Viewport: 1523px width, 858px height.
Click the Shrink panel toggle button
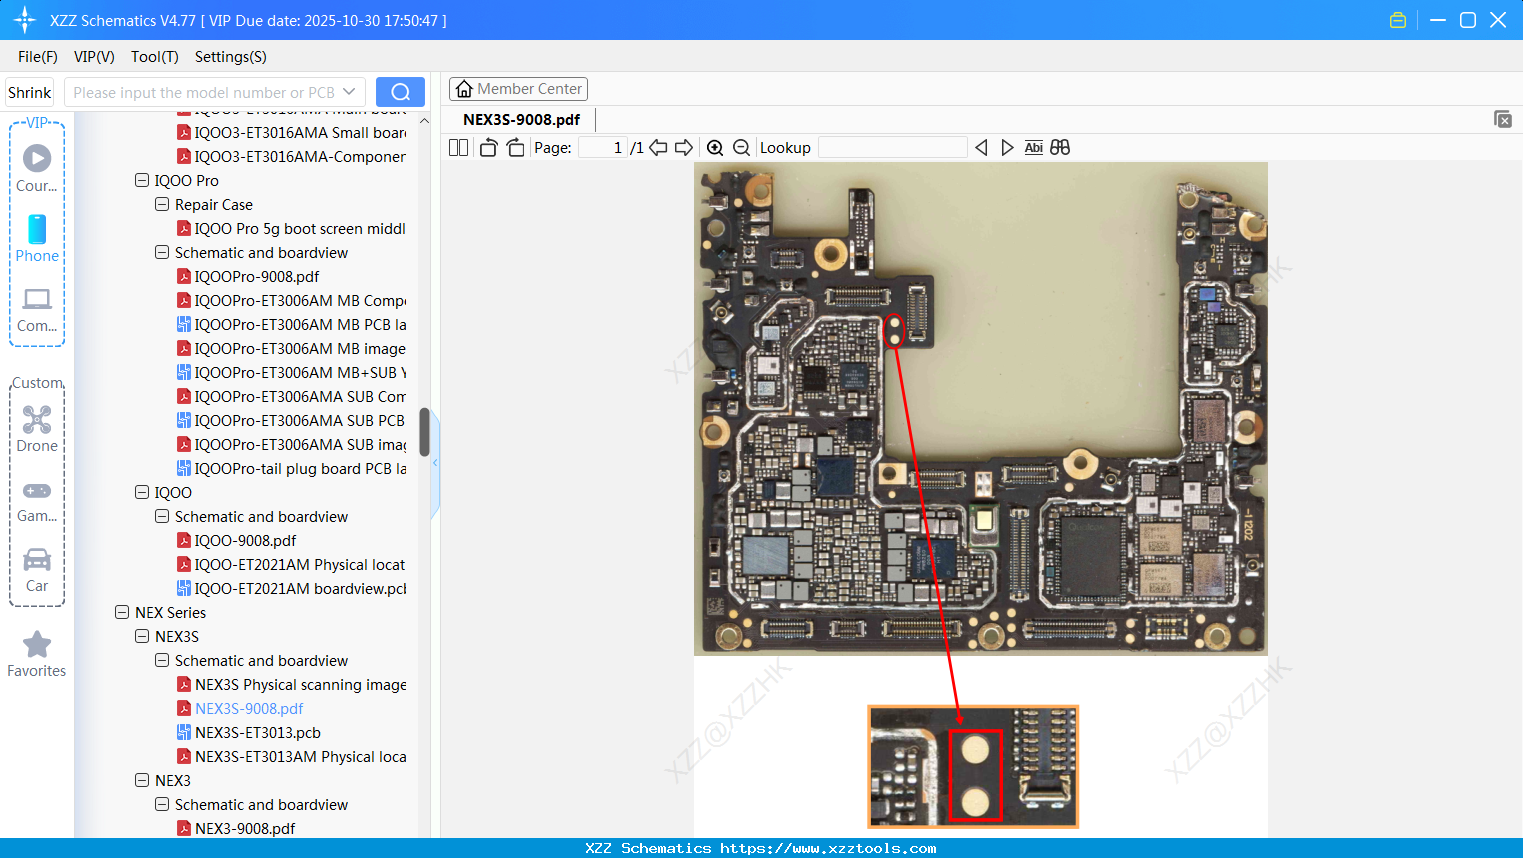coord(30,92)
